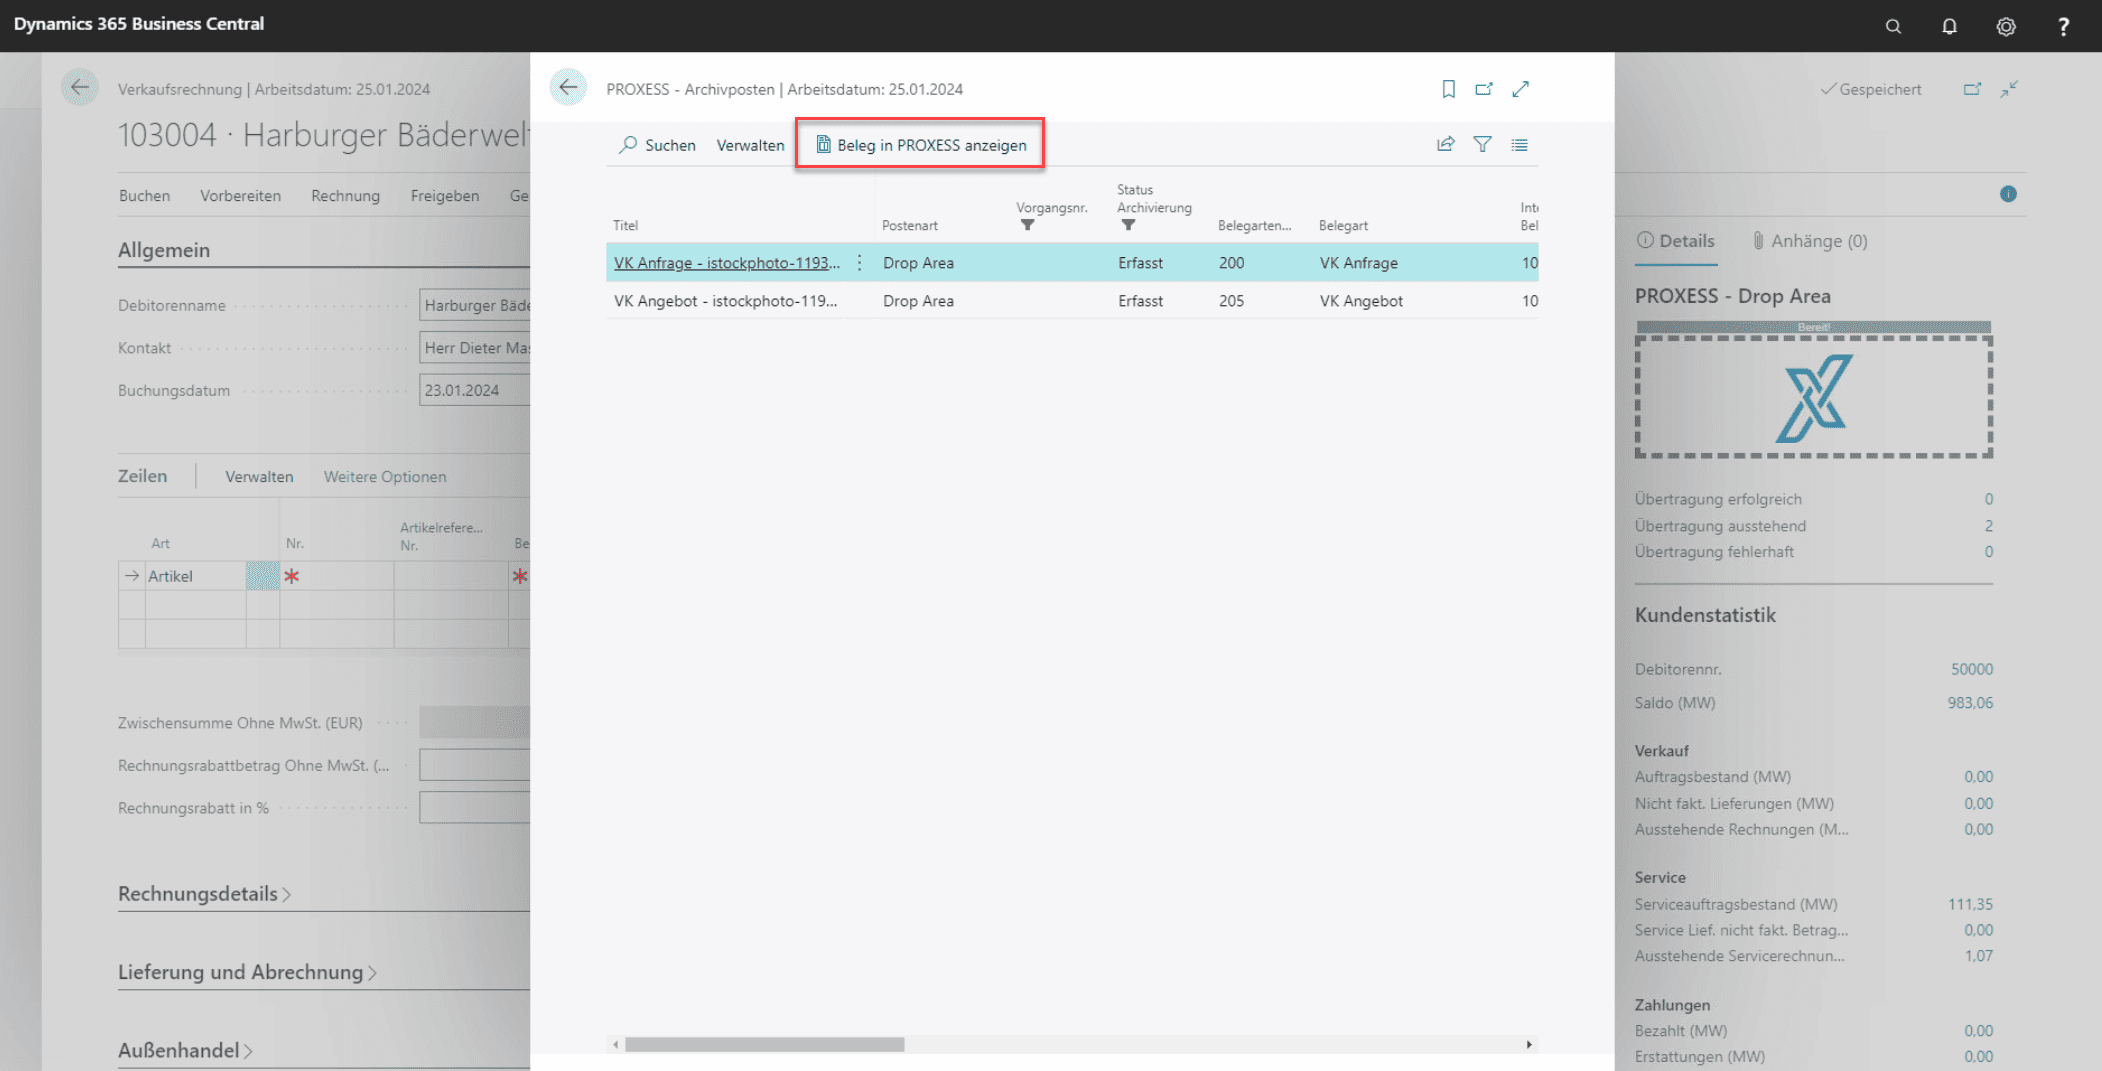Viewport: 2102px width, 1071px height.
Task: Click Dynamics 365 Business Central title
Action: [139, 23]
